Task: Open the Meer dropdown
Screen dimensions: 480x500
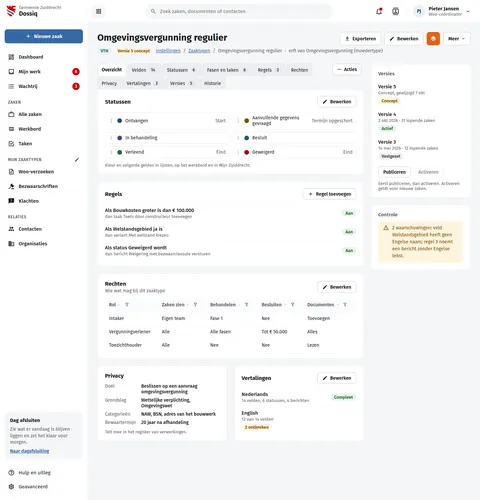Action: coord(457,39)
